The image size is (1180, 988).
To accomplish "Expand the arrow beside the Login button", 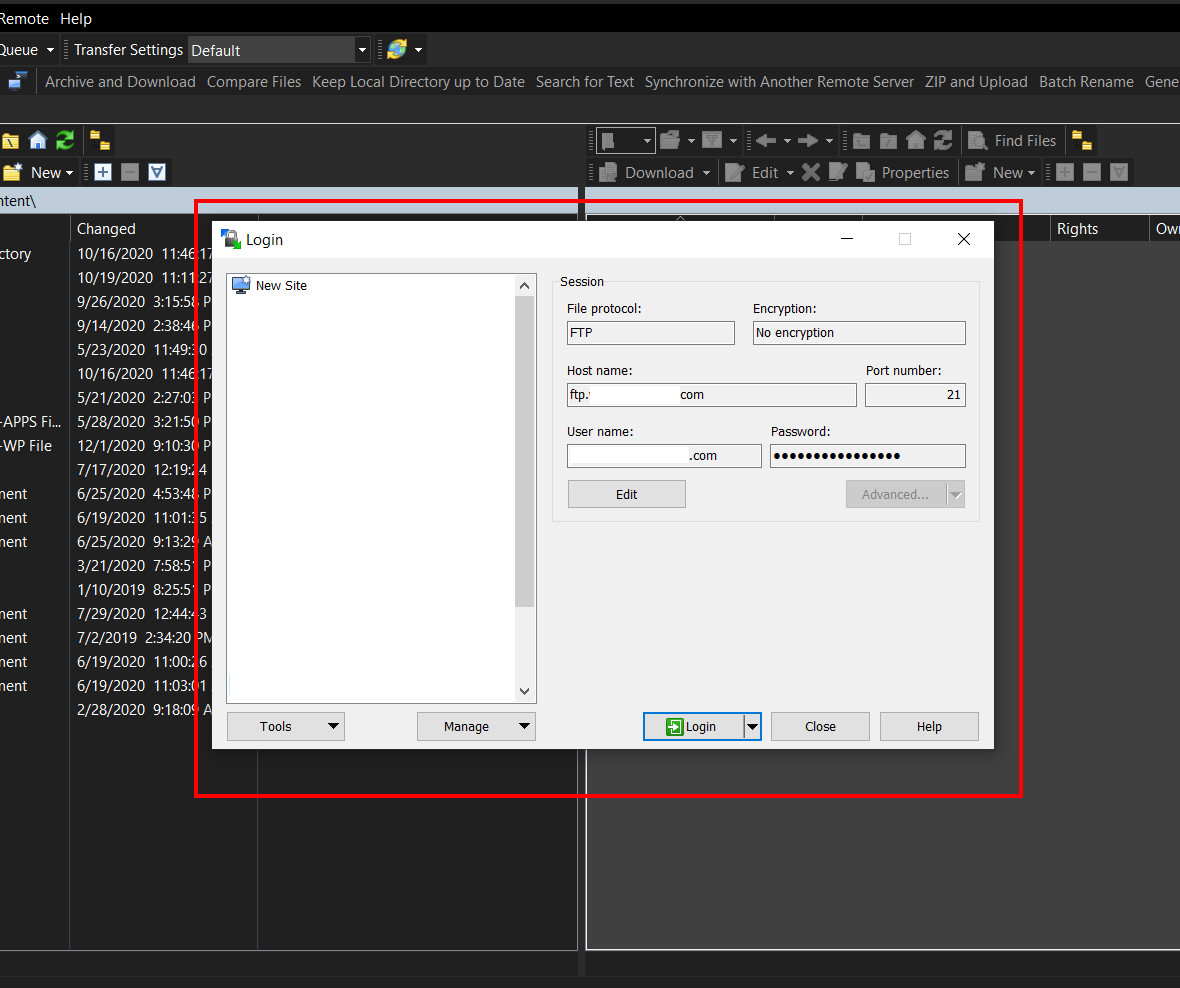I will pyautogui.click(x=752, y=727).
